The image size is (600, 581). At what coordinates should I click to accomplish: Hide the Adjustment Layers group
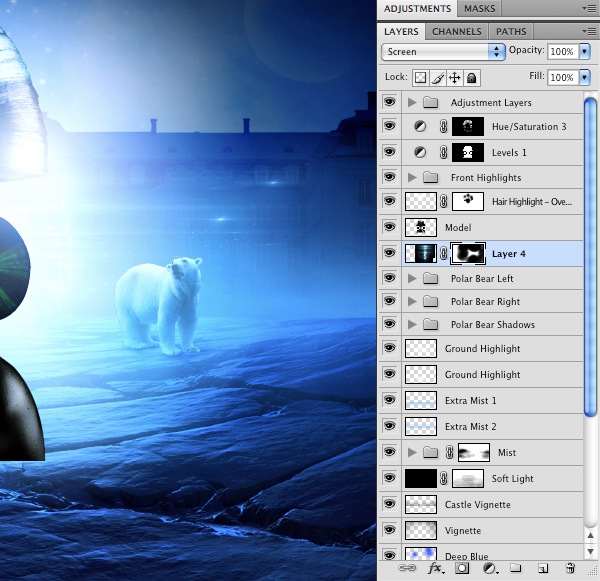pyautogui.click(x=390, y=102)
